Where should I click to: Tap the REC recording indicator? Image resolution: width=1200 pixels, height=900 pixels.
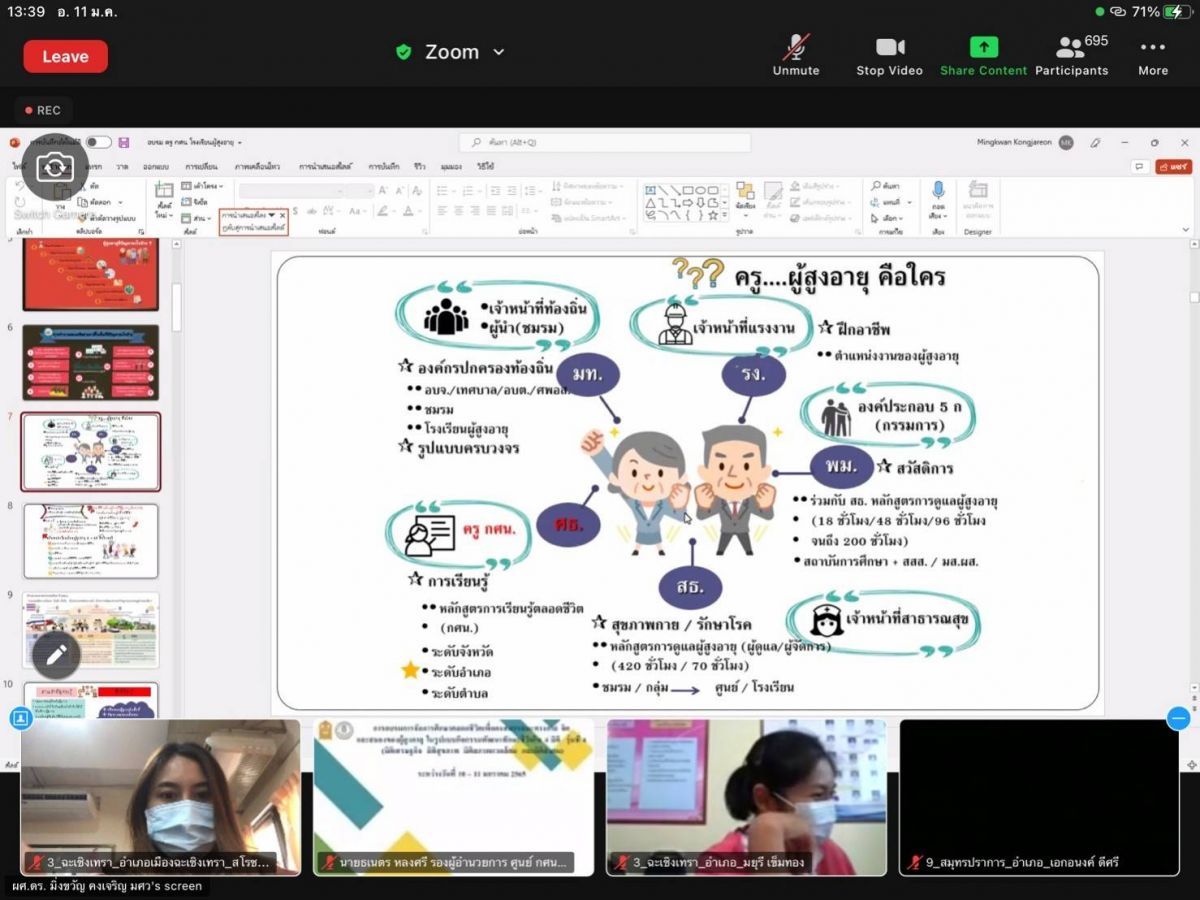pyautogui.click(x=43, y=110)
